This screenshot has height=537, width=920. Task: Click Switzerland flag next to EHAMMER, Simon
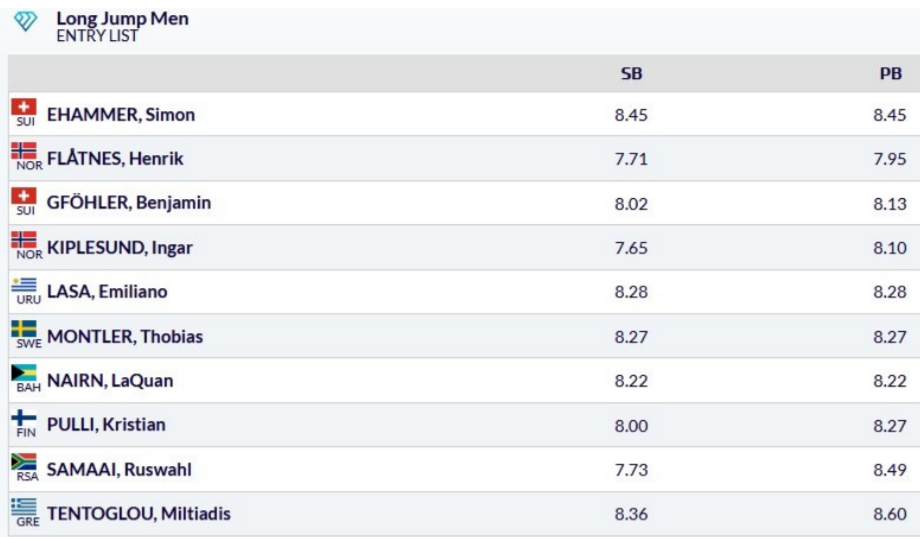point(24,108)
